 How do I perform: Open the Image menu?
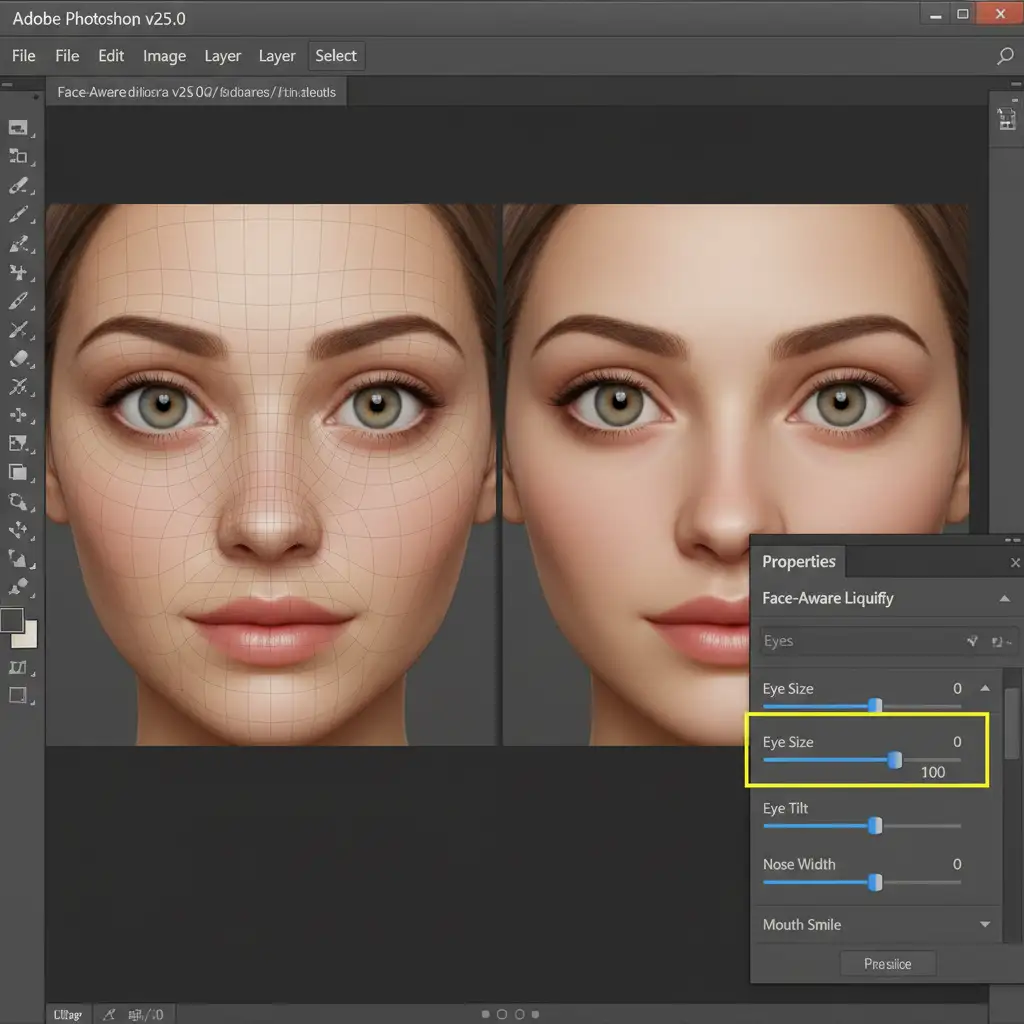click(x=164, y=56)
